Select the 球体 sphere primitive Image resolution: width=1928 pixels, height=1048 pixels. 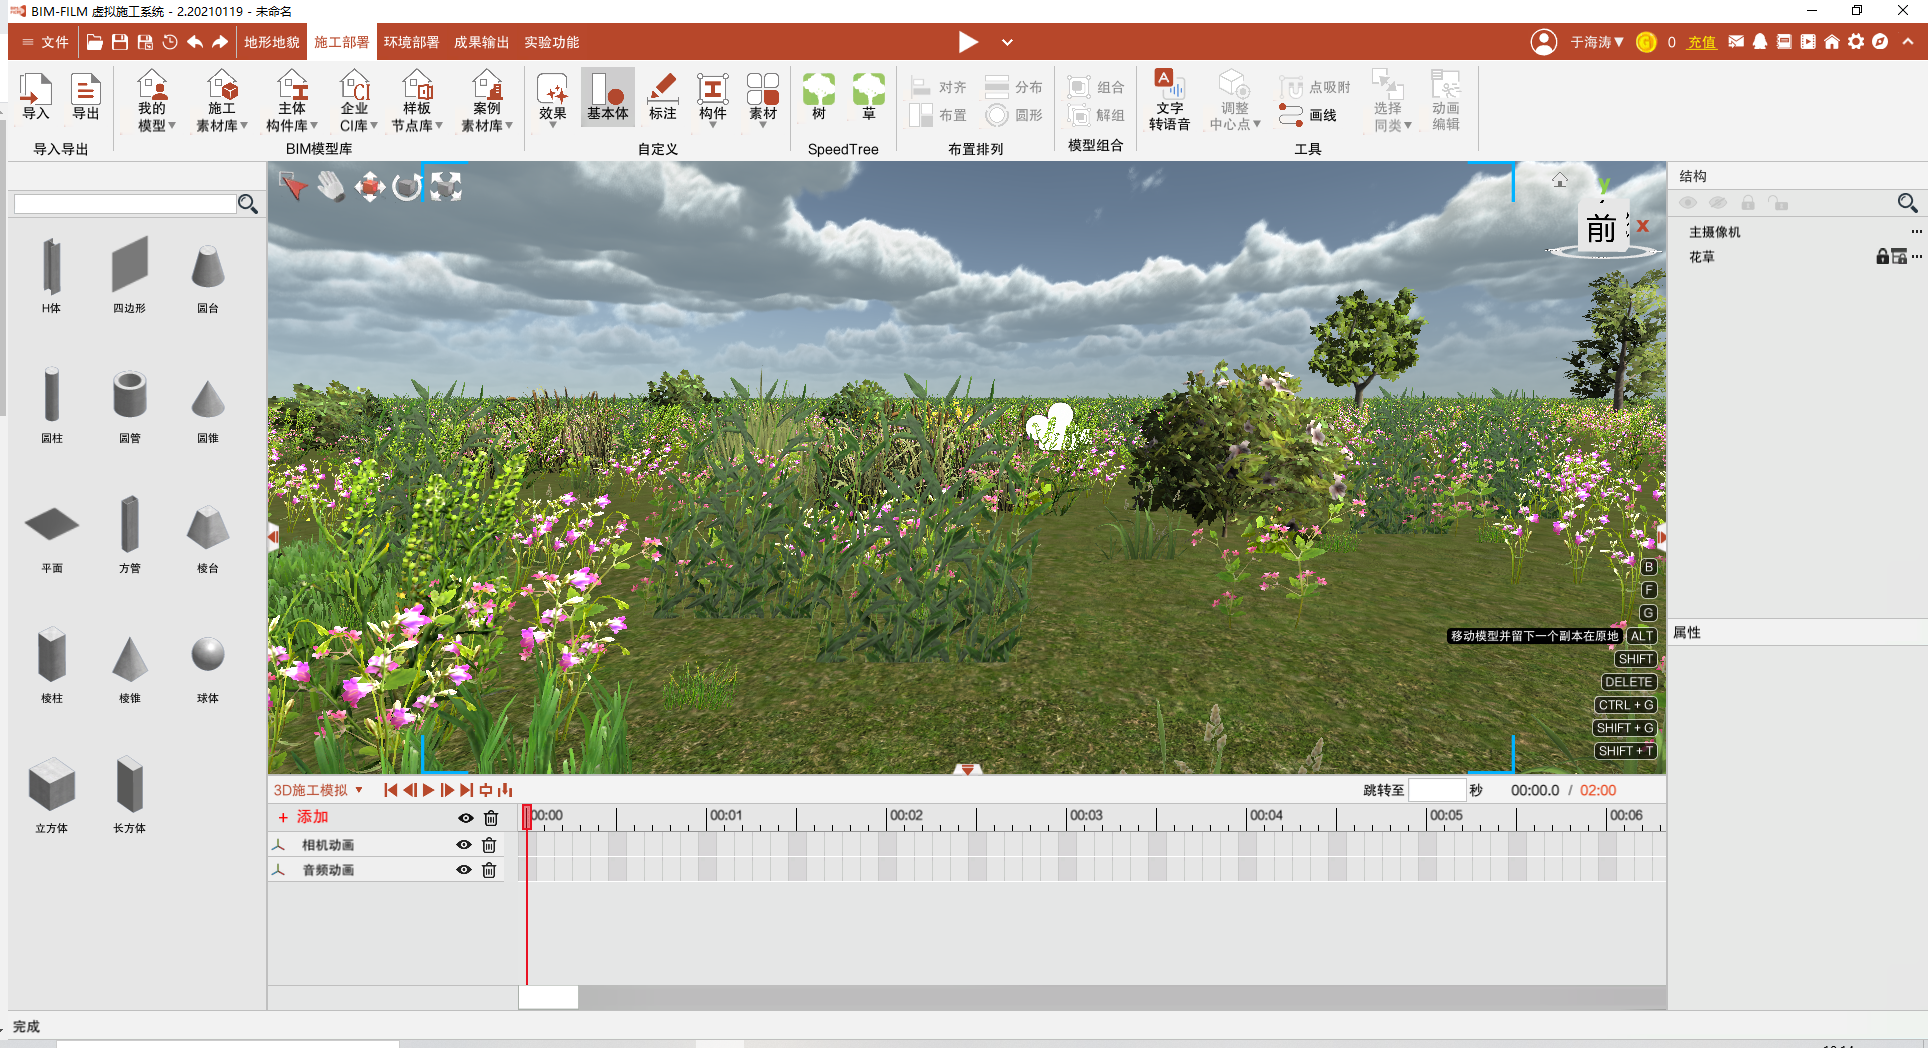pyautogui.click(x=207, y=656)
